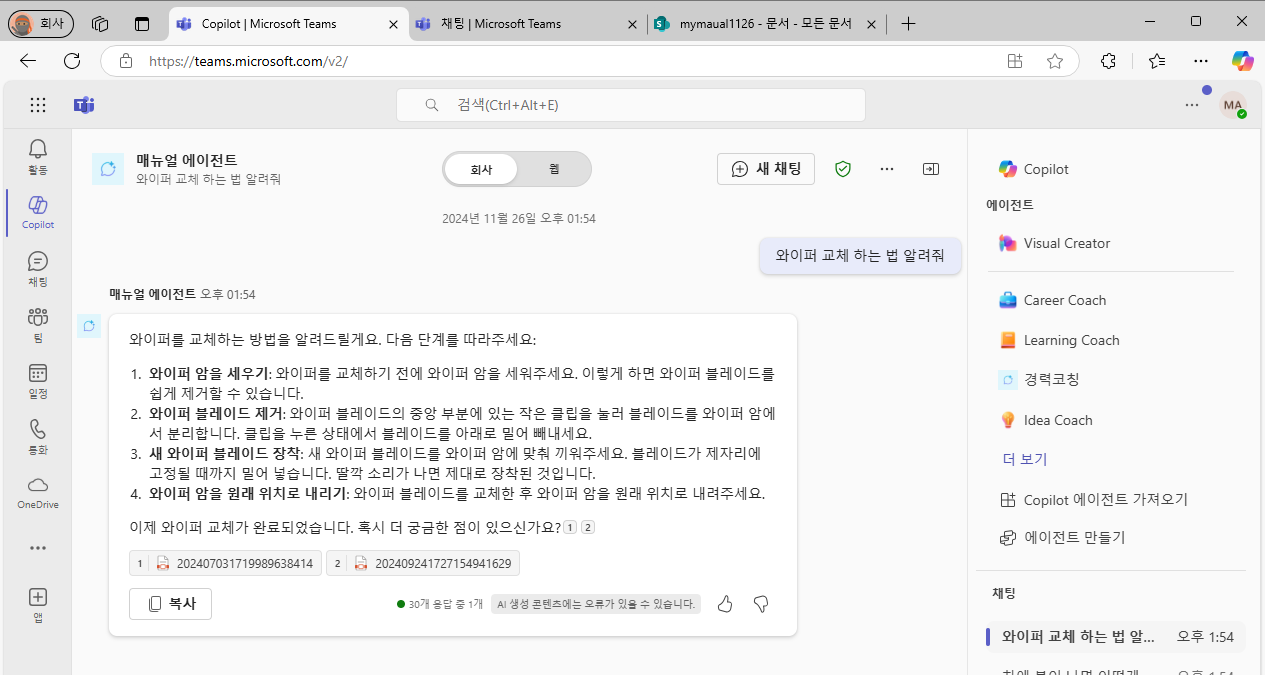This screenshot has width=1265, height=675.
Task: Expand 더 보기 agent list
Action: 1025,459
